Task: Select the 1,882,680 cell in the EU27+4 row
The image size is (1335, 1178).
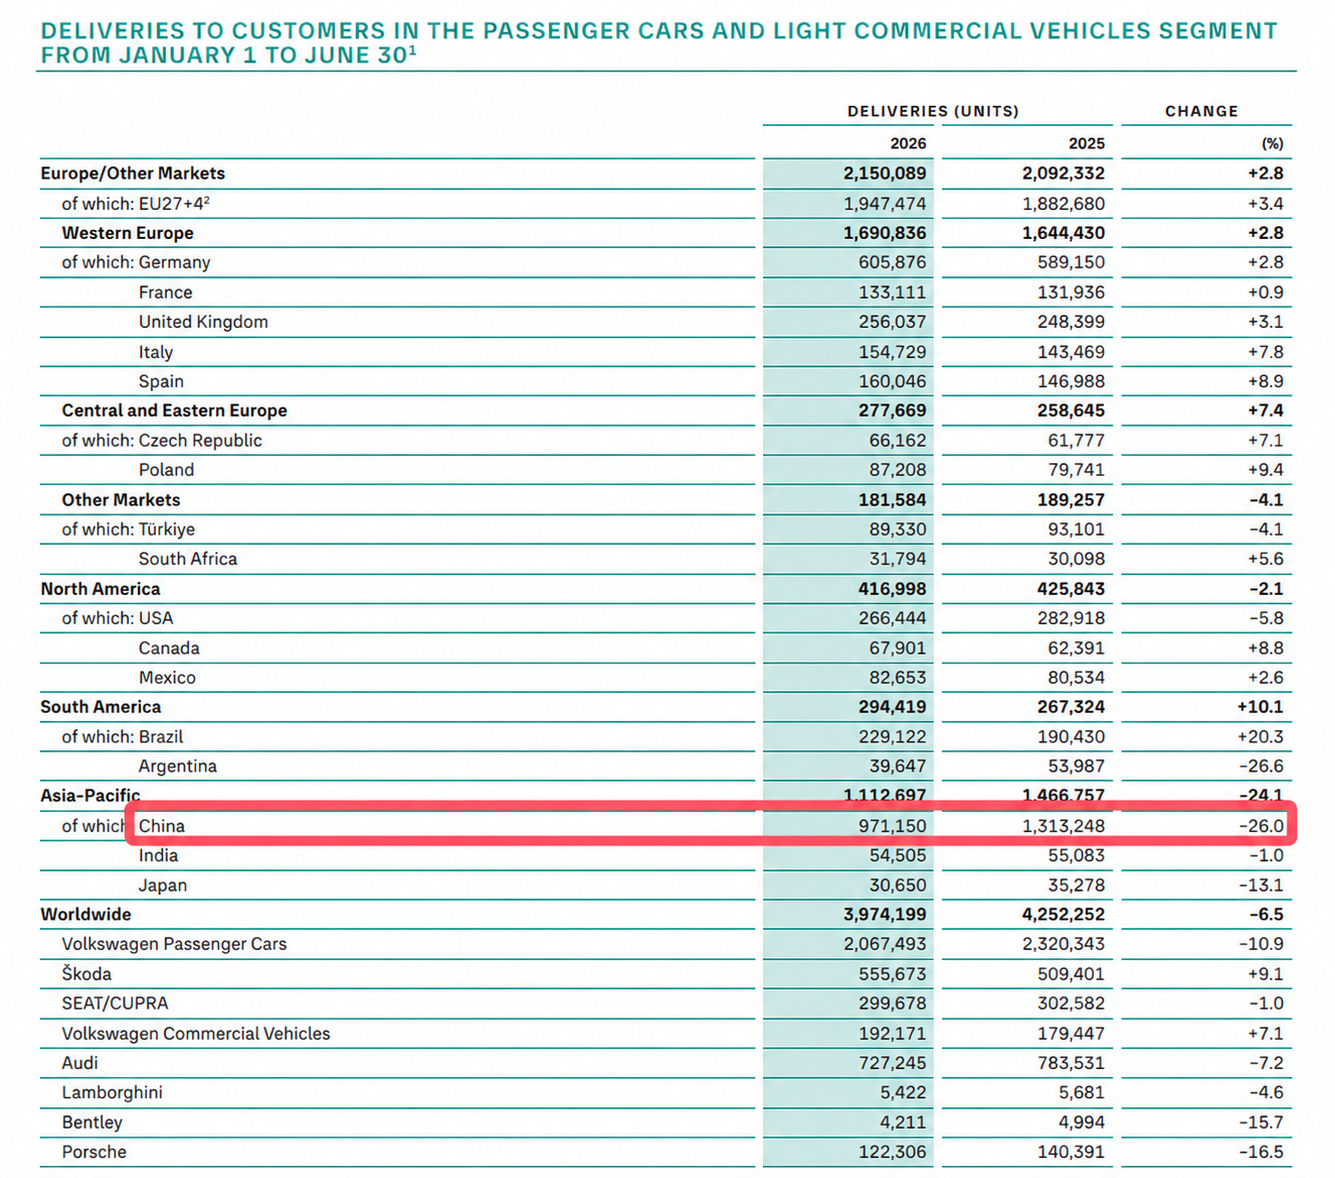Action: click(1064, 203)
